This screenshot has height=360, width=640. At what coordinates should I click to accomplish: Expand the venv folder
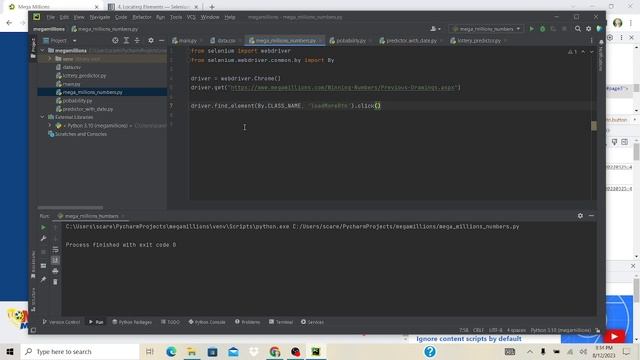(x=50, y=59)
